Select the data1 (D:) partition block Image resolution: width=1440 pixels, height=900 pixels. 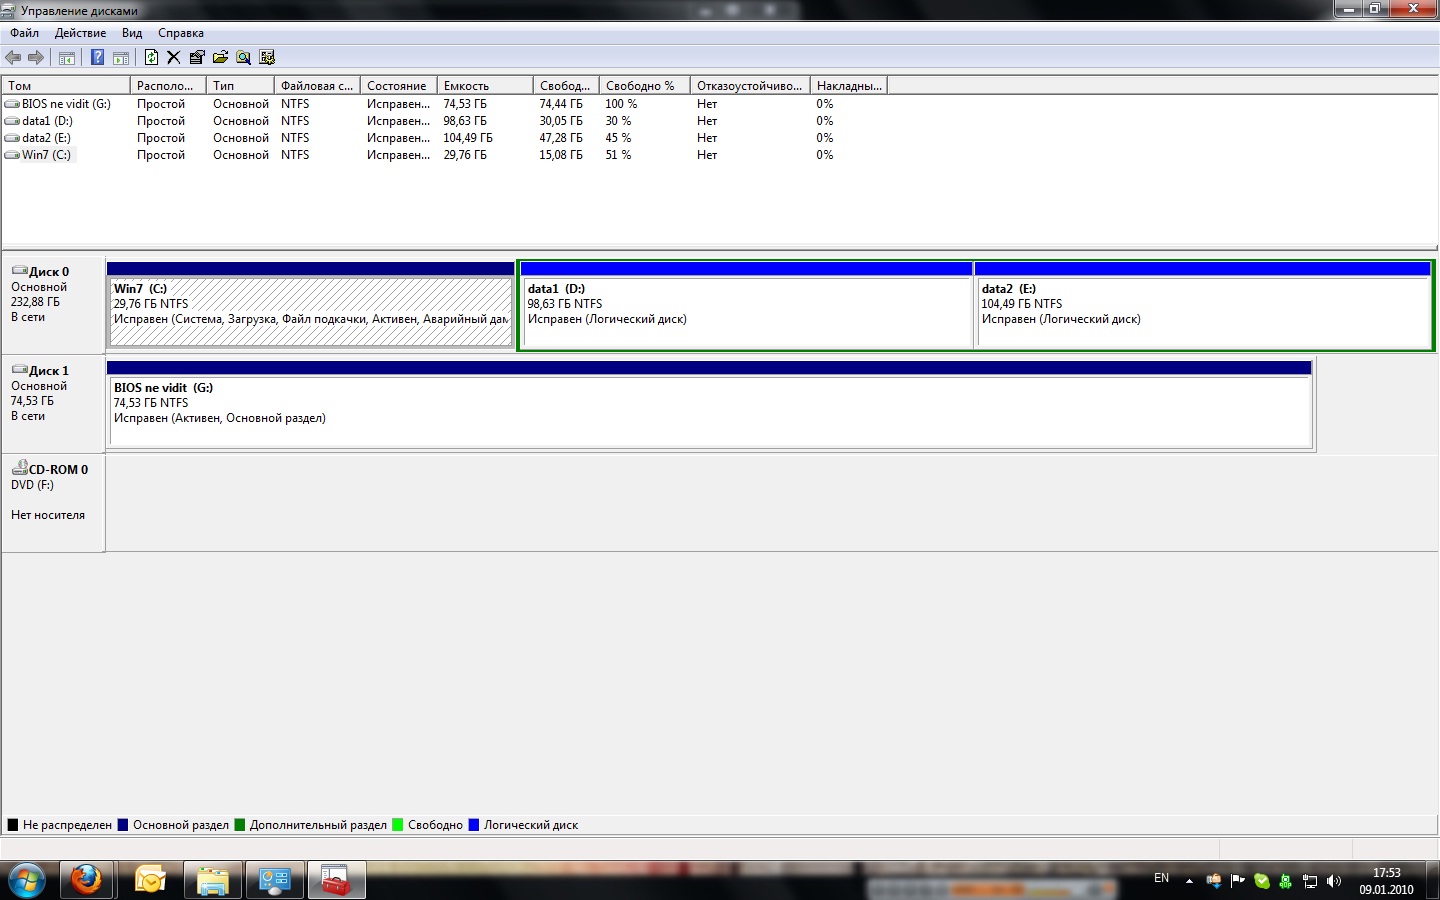click(745, 310)
